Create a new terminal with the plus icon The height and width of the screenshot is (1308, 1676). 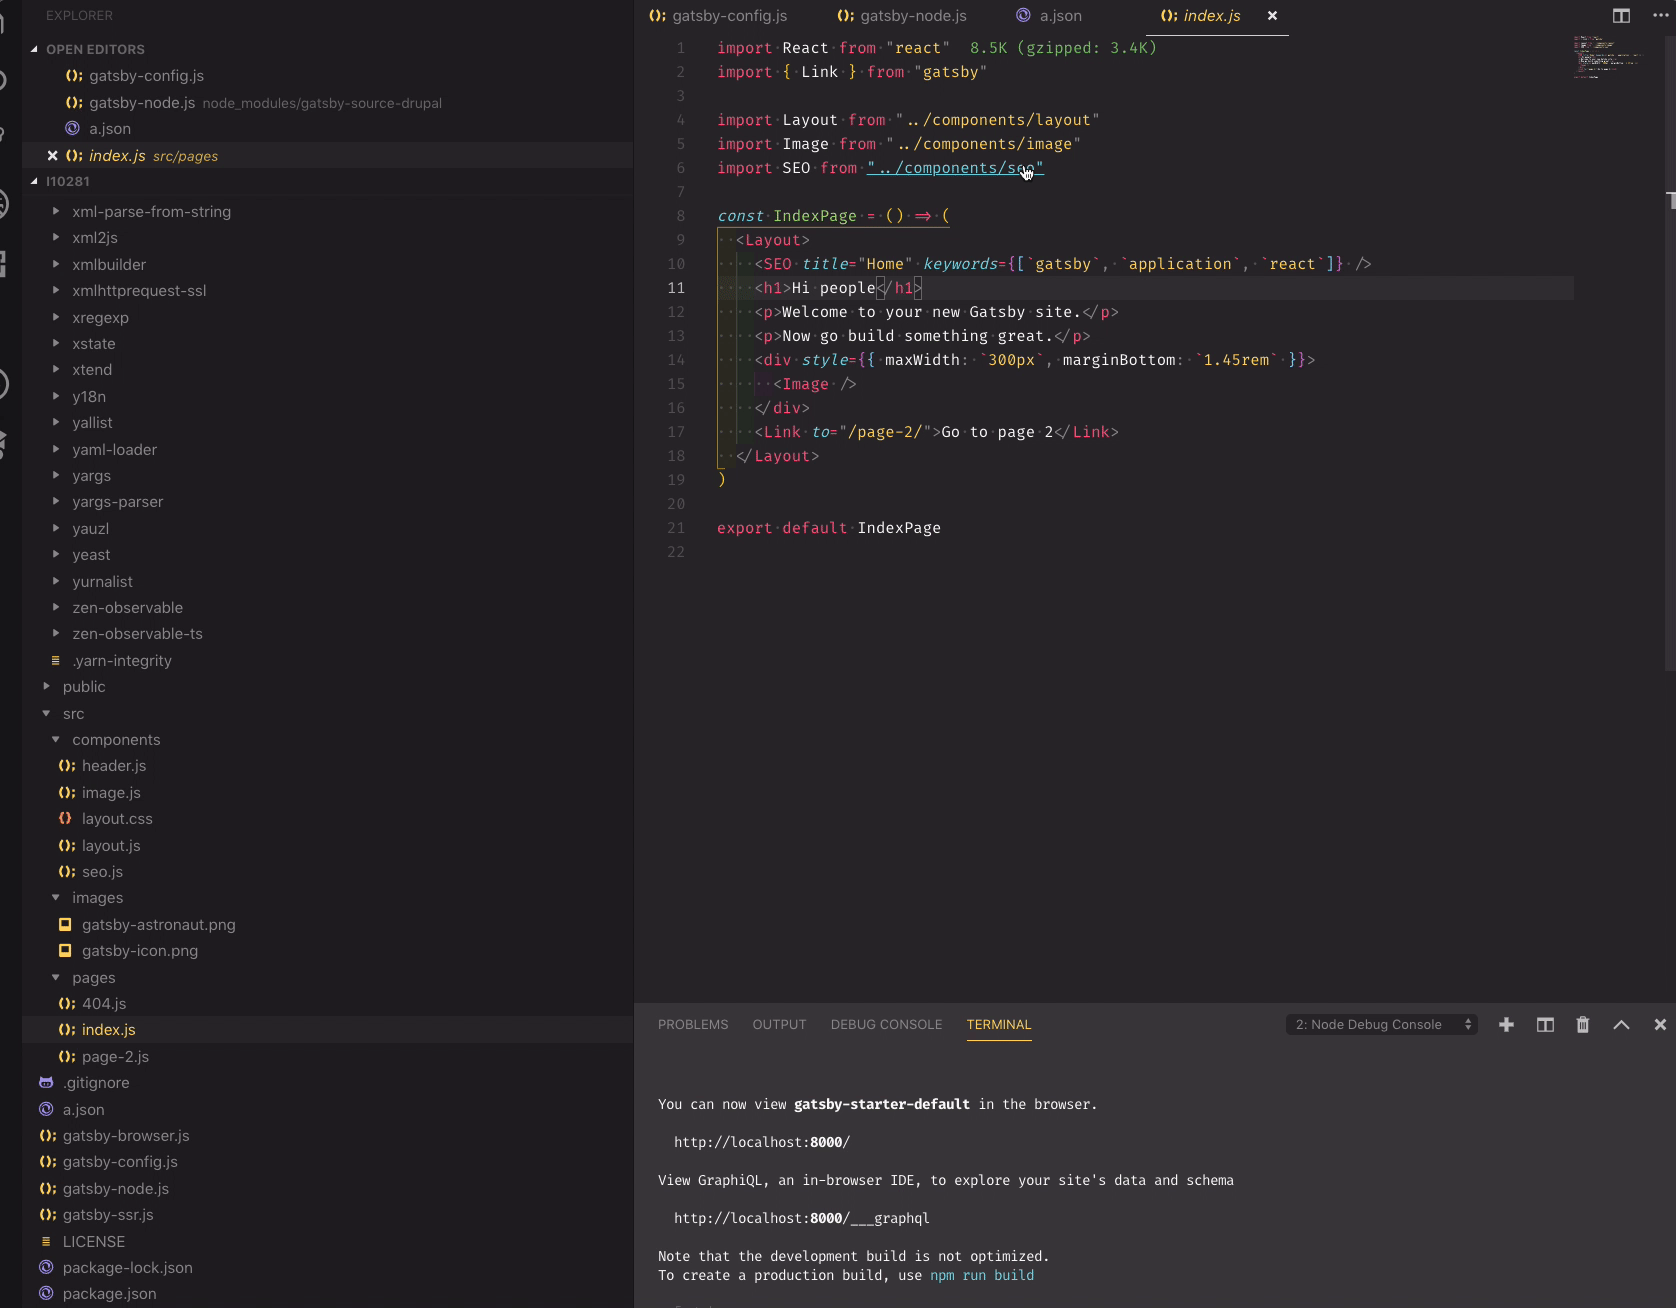1506,1025
